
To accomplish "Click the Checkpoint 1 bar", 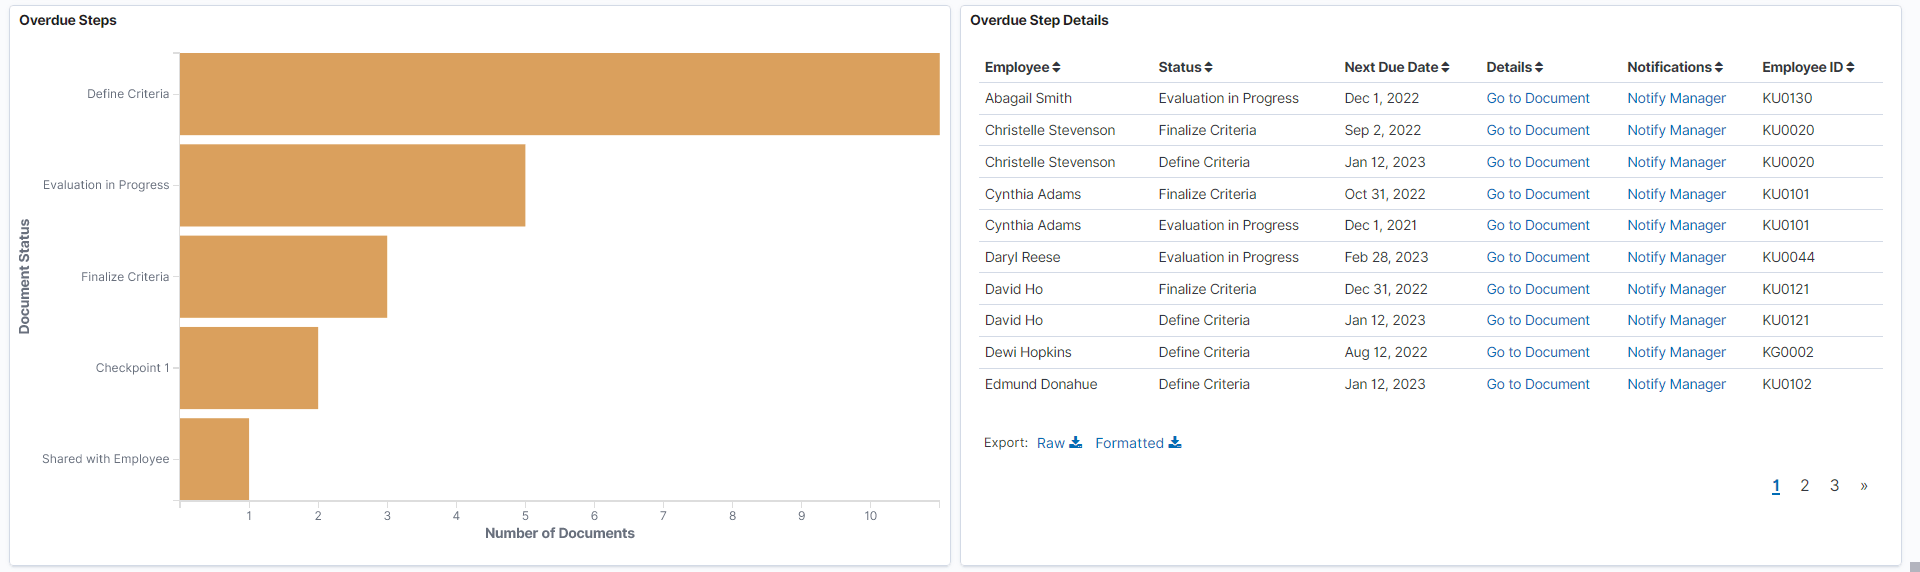I will pos(249,368).
